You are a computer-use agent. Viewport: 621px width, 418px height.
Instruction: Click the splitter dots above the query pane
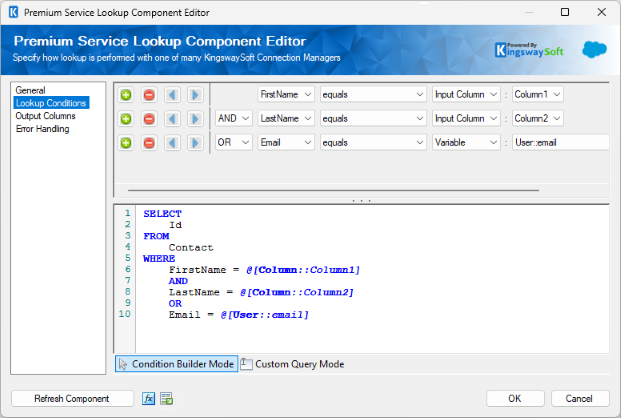[362, 200]
